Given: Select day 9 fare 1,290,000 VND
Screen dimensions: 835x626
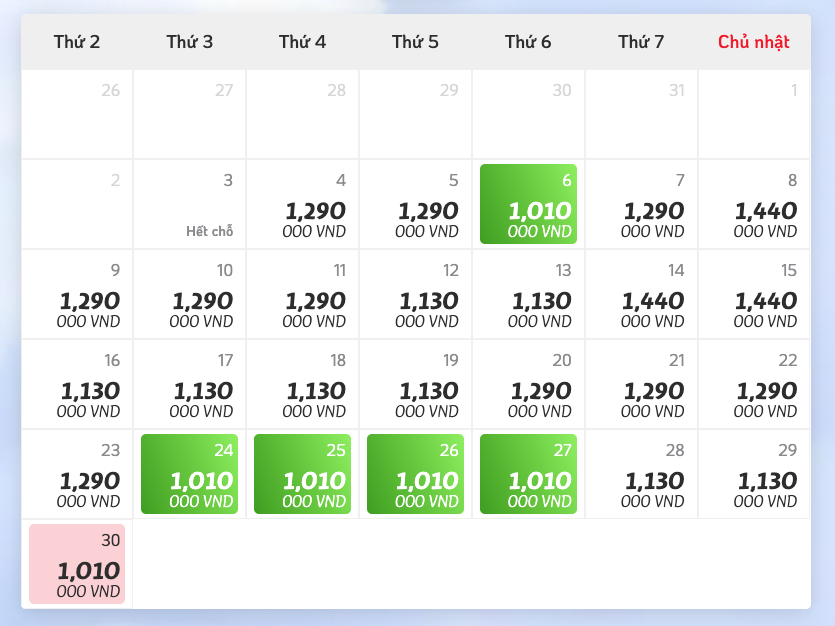Looking at the screenshot, I should click(77, 294).
